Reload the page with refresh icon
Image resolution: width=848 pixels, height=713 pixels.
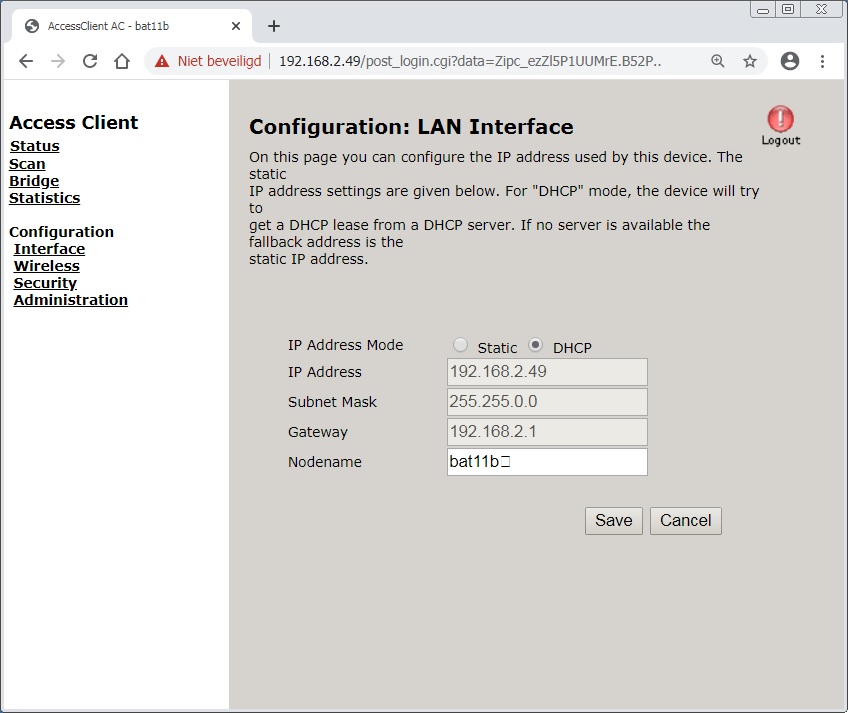click(x=90, y=61)
